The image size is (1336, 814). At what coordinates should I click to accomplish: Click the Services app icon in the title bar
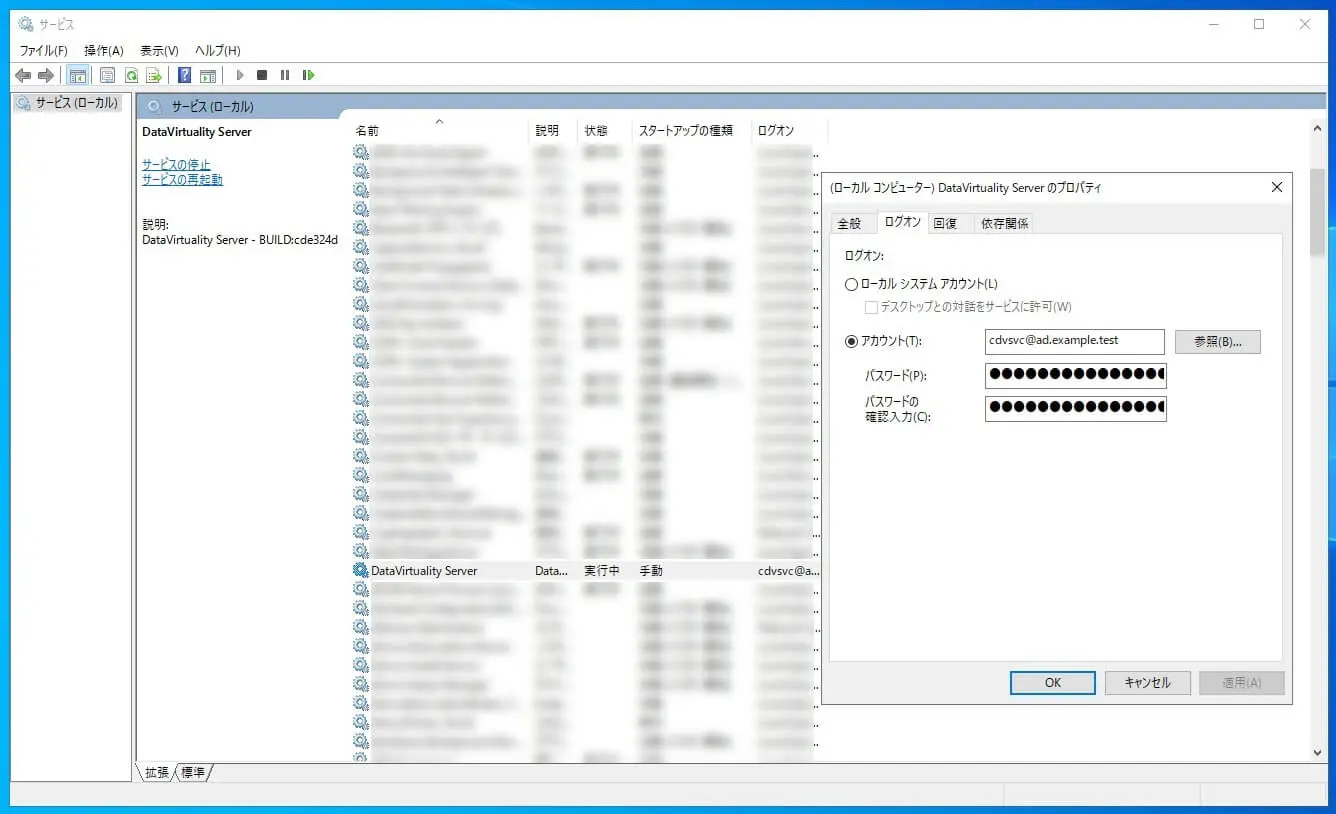tap(26, 24)
